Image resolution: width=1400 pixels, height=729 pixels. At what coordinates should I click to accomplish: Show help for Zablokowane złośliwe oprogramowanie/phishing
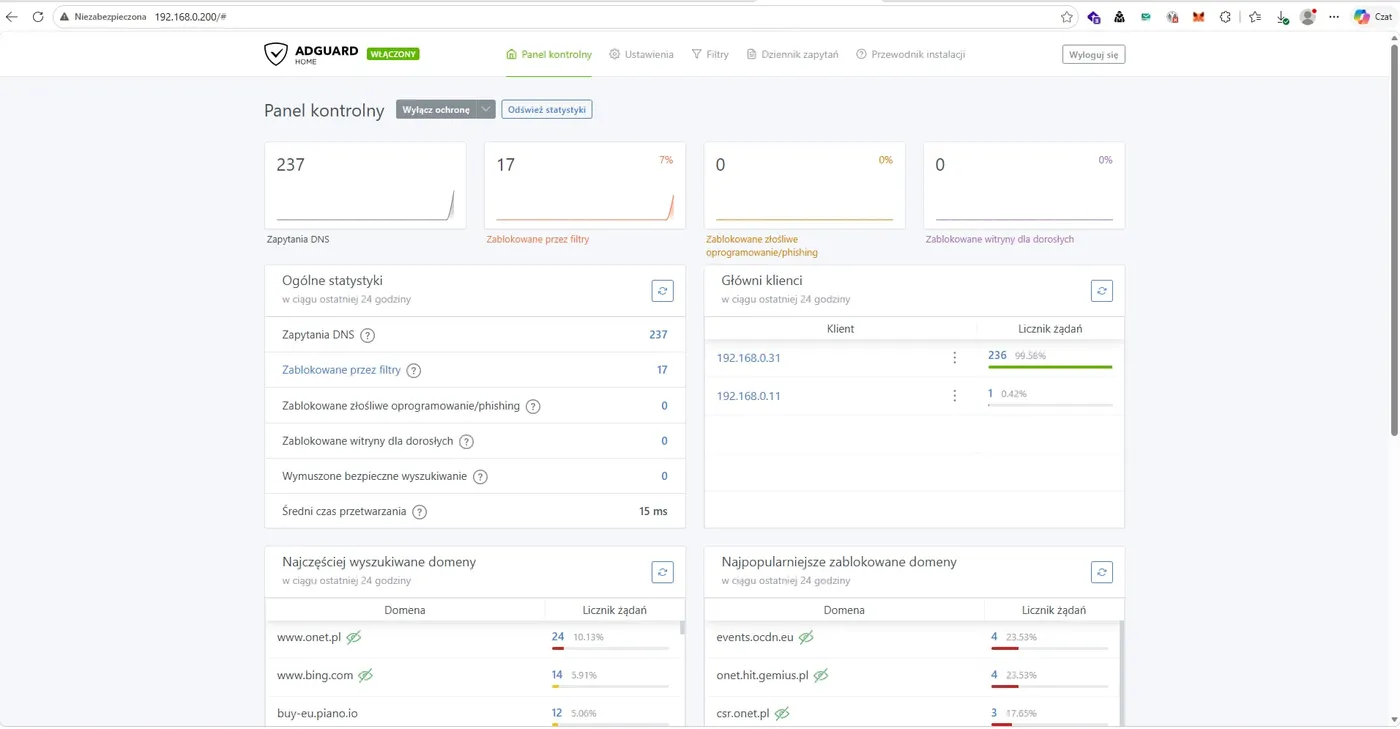point(533,406)
